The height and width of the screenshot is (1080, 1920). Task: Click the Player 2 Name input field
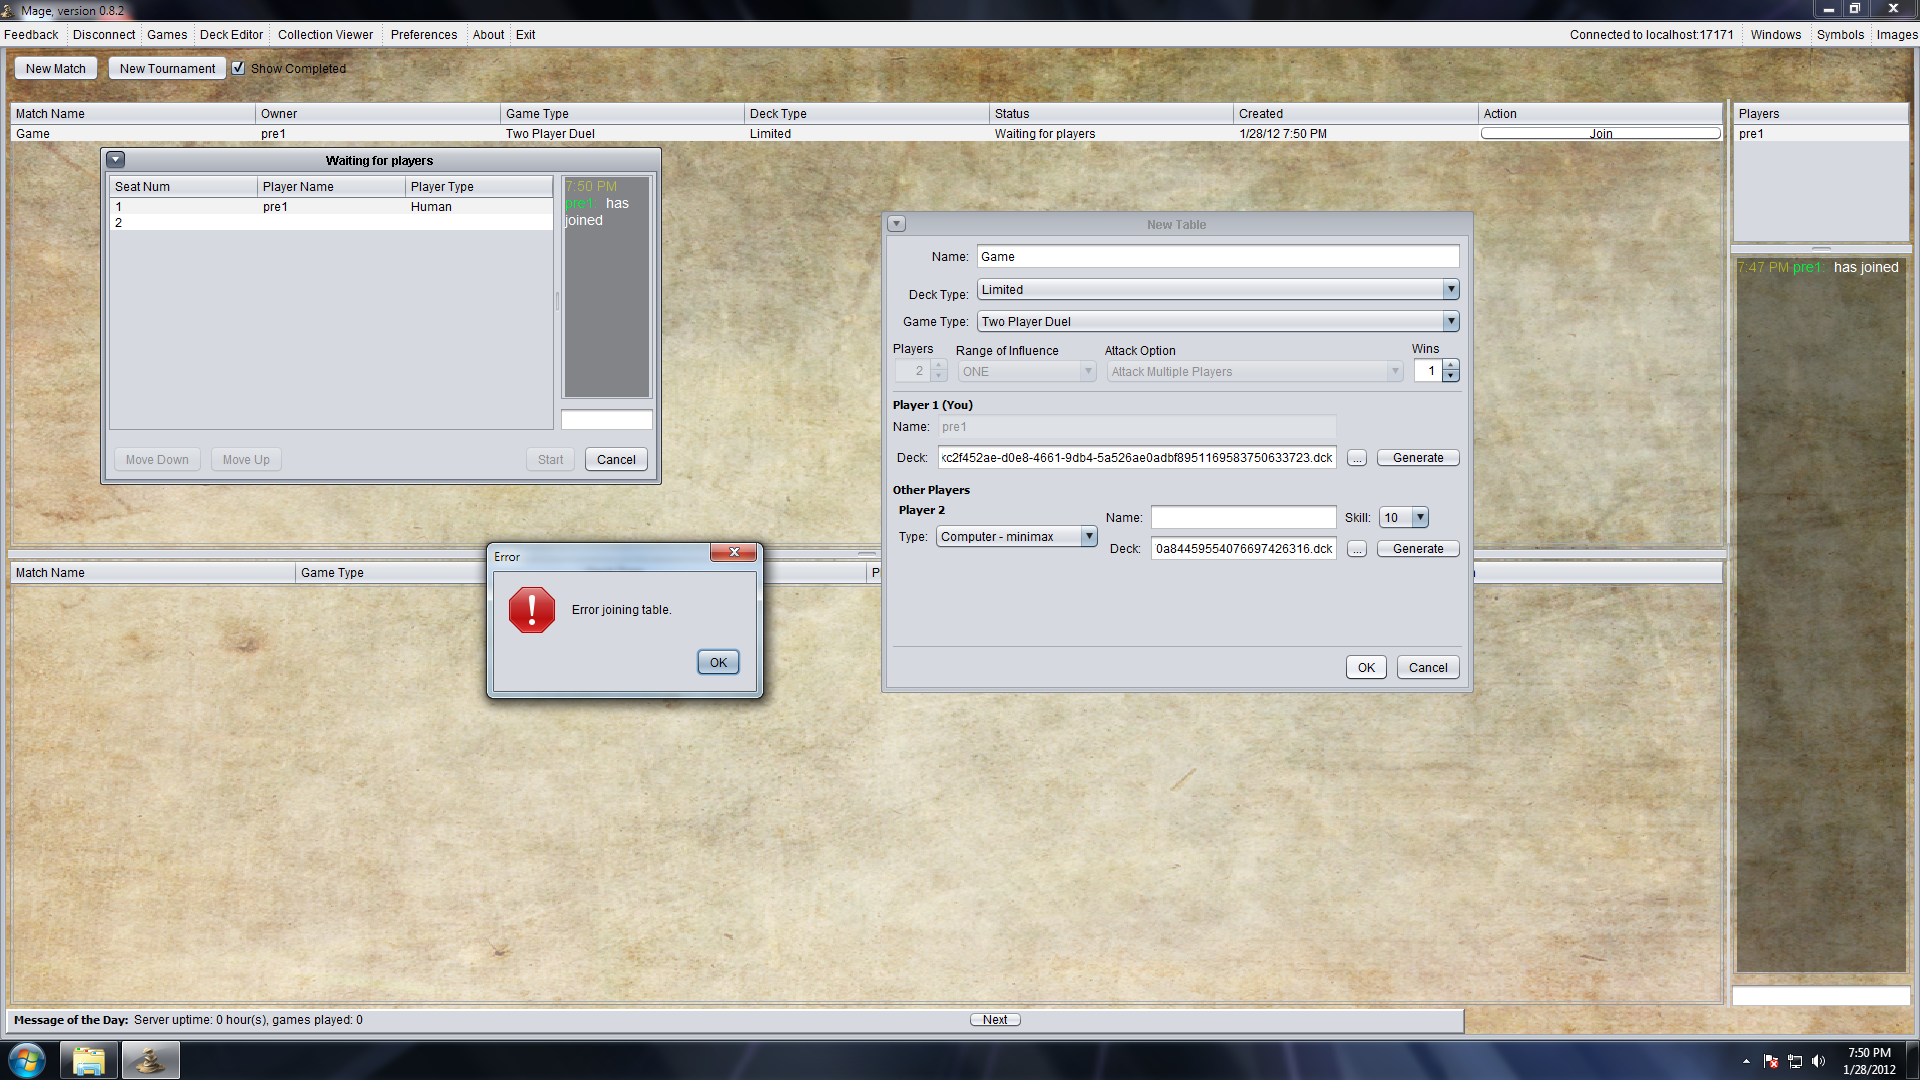[1243, 517]
